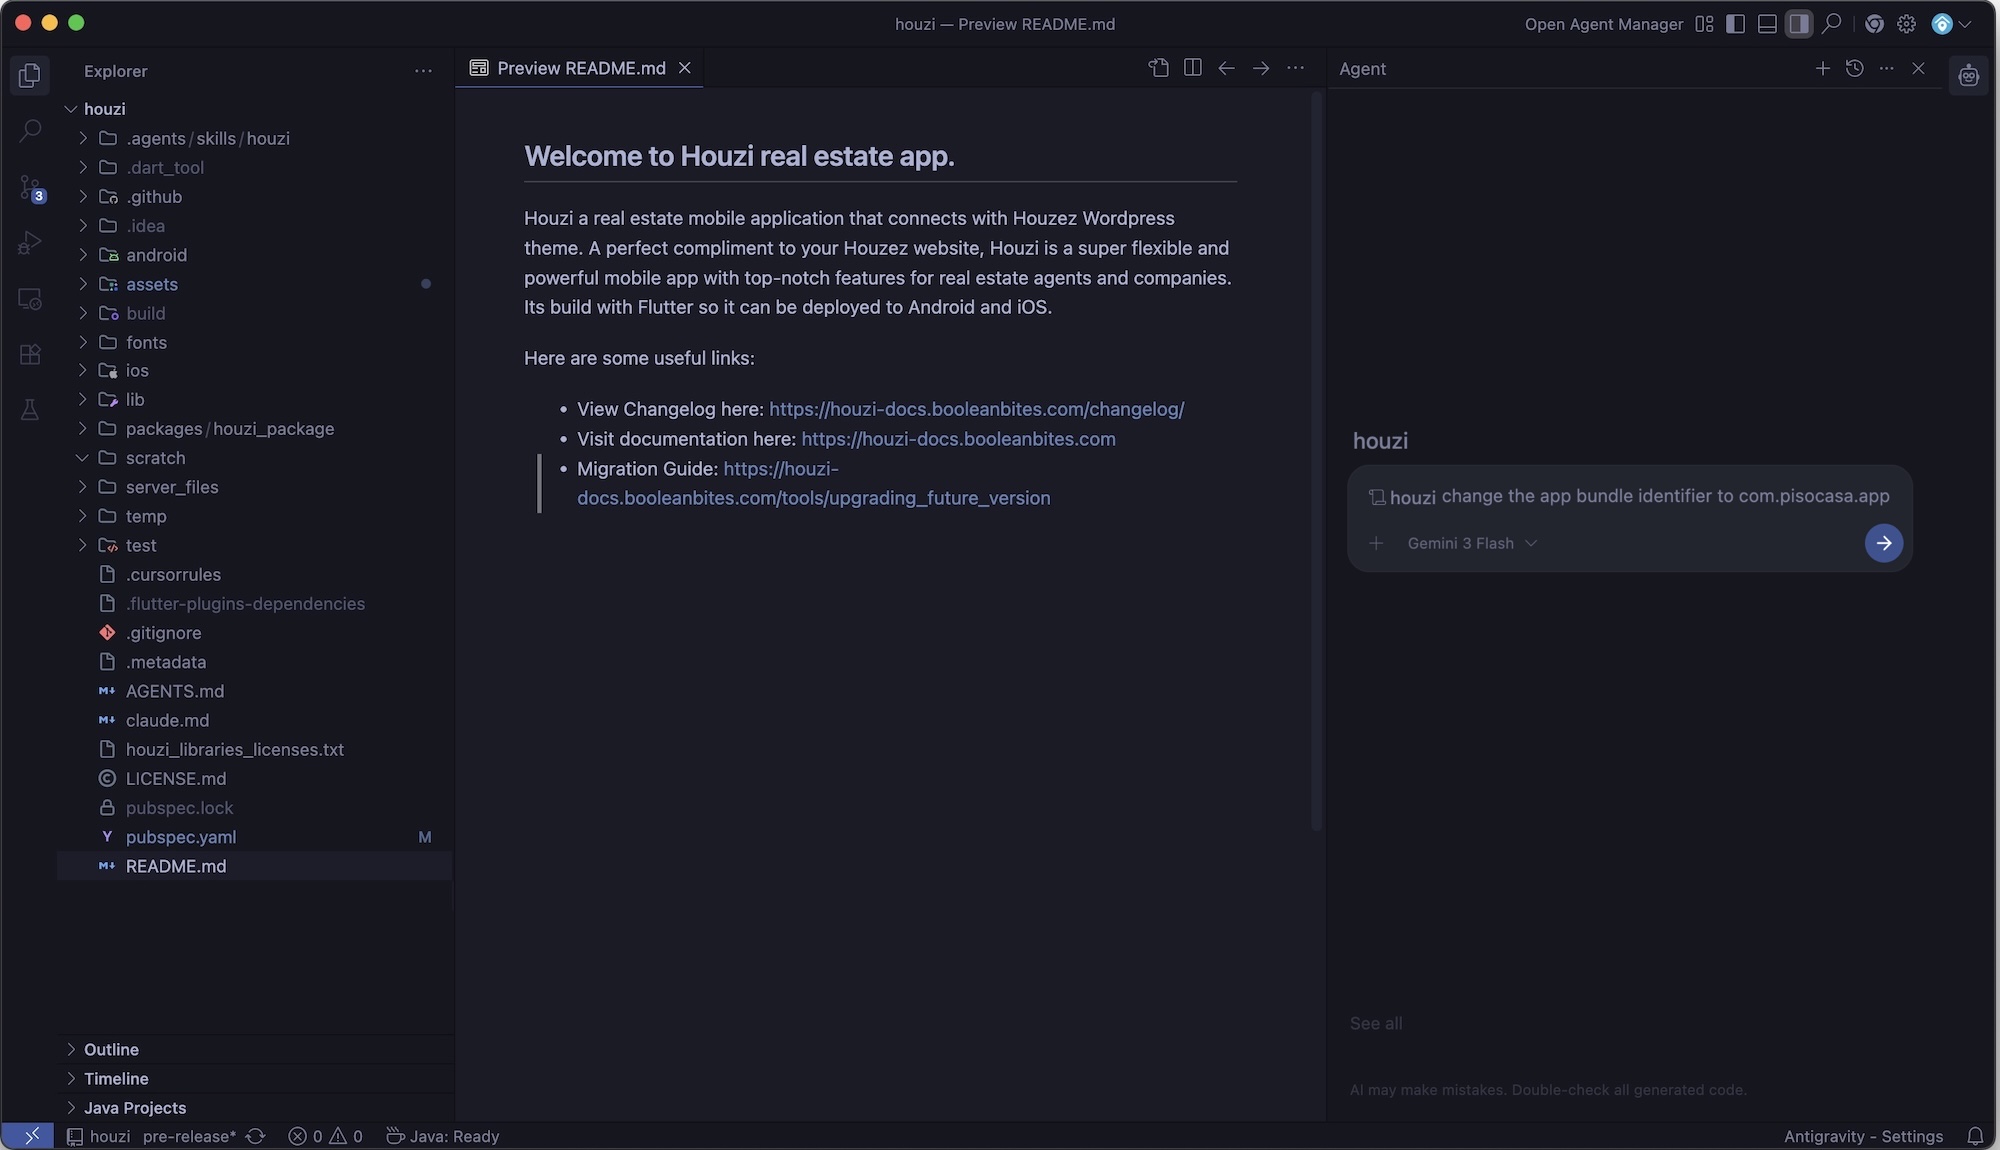The height and width of the screenshot is (1150, 2000).
Task: Synchronize changes via status bar sync icon
Action: point(255,1136)
